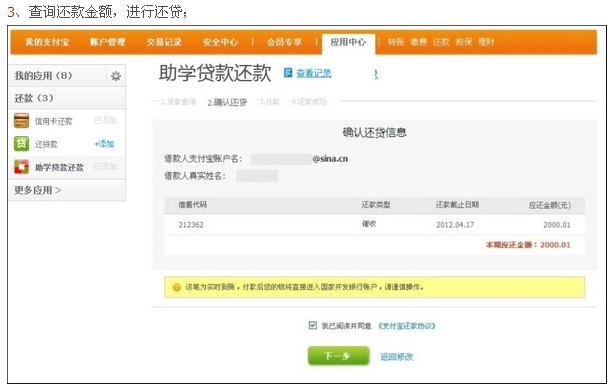Add the 还贷款 app via +添加
Viewport: 616px width, 387px height.
104,144
